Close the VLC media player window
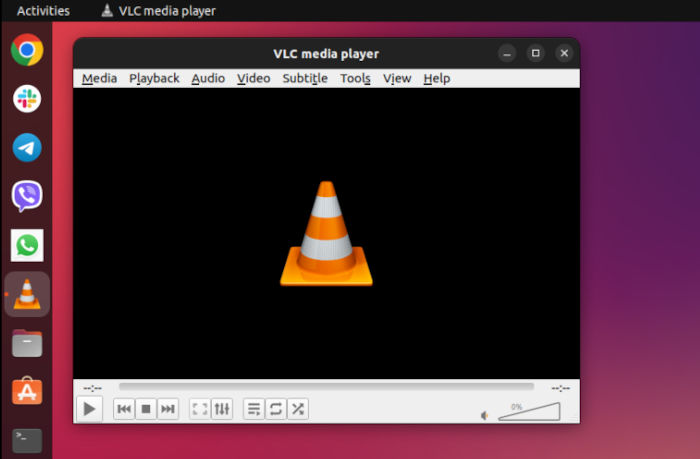This screenshot has width=700, height=459. click(564, 54)
